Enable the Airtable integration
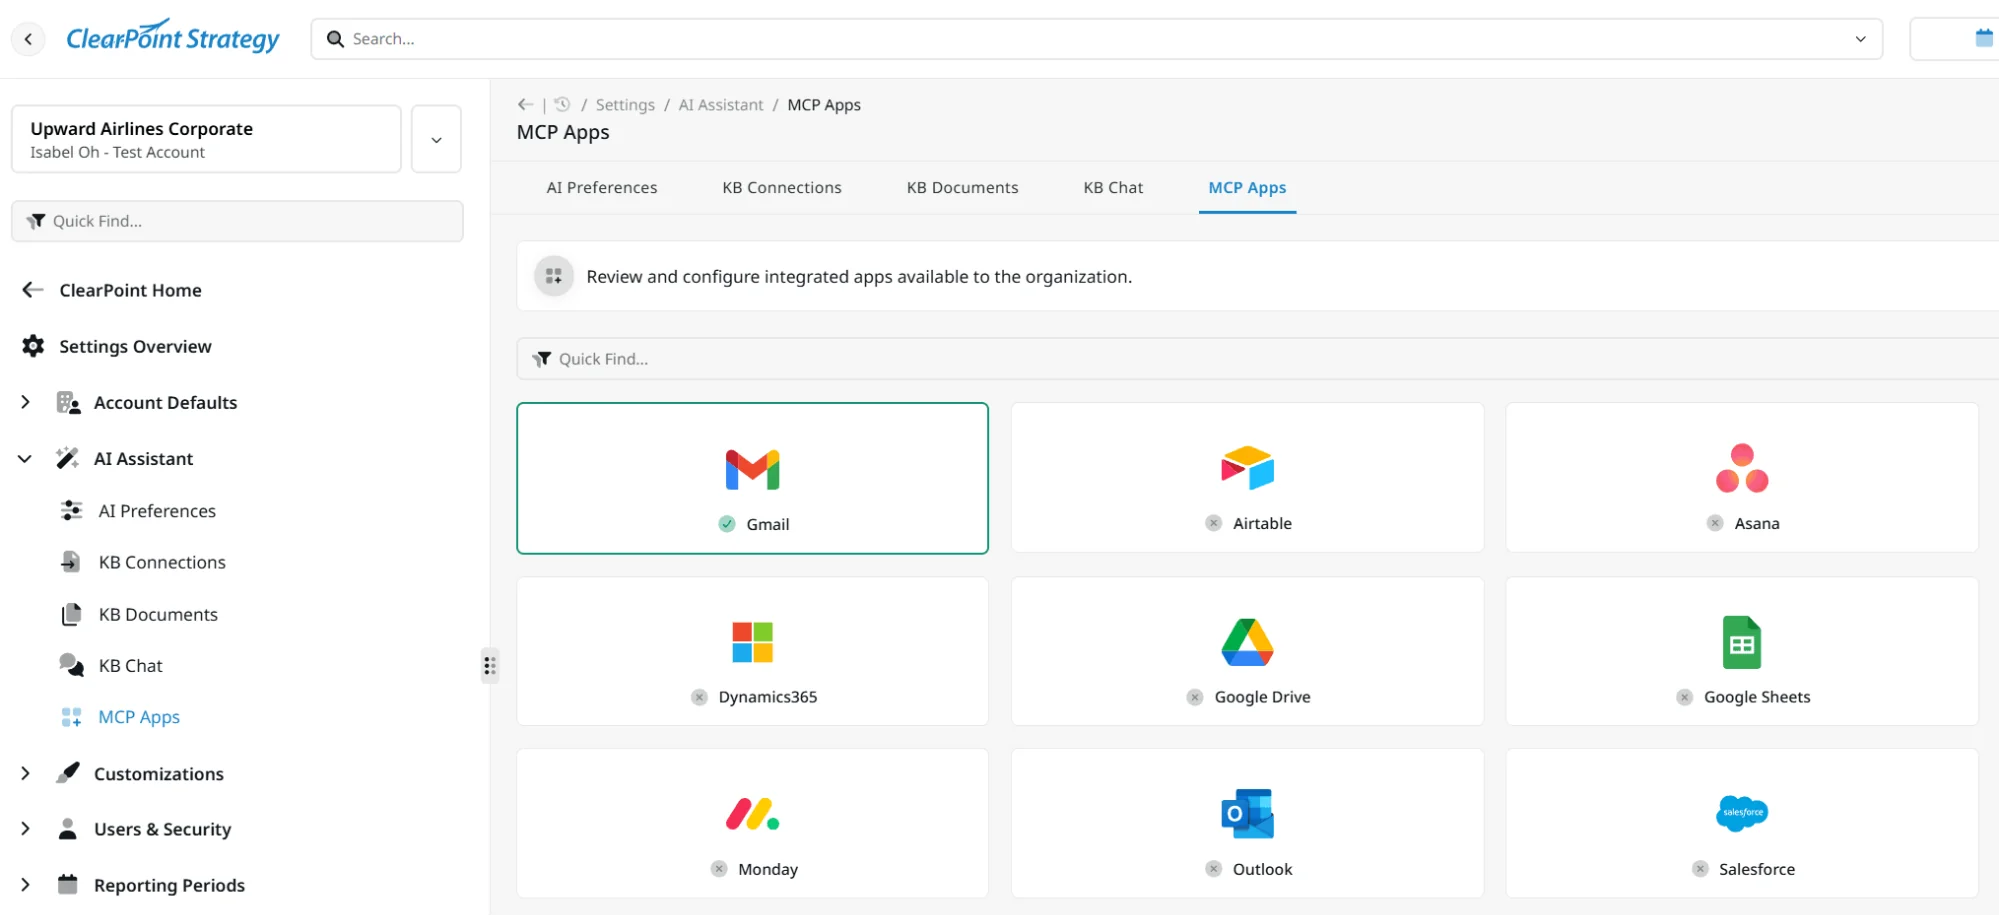Viewport: 1999px width, 916px height. point(1213,523)
